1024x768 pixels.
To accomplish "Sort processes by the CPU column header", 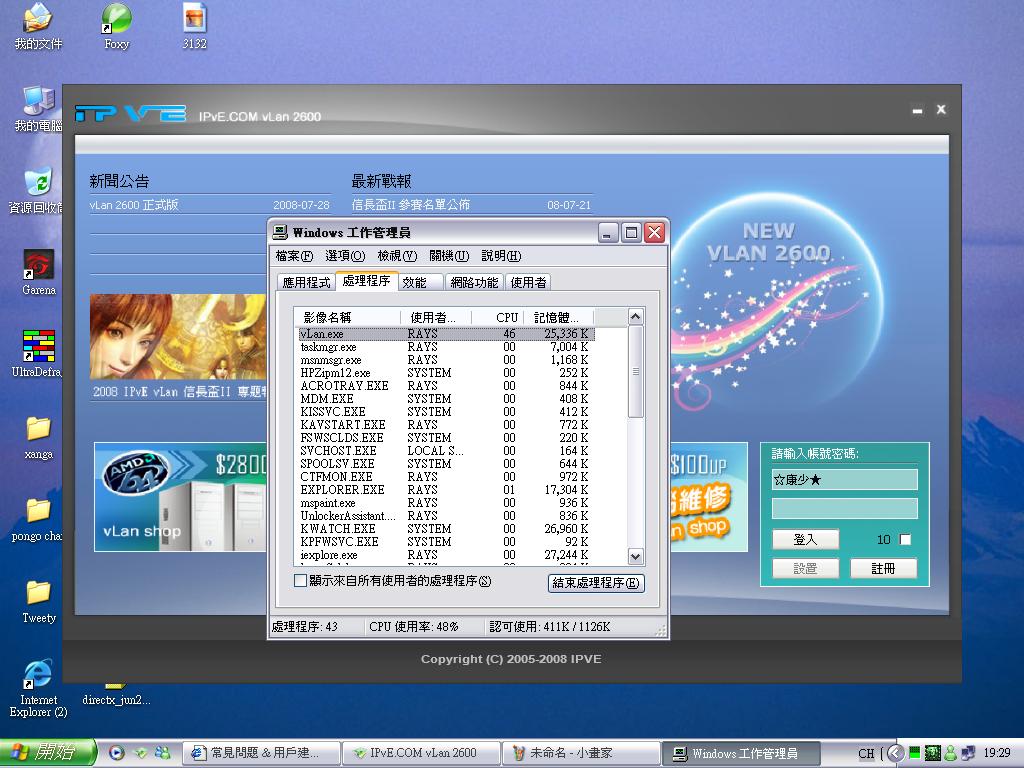I will [507, 317].
